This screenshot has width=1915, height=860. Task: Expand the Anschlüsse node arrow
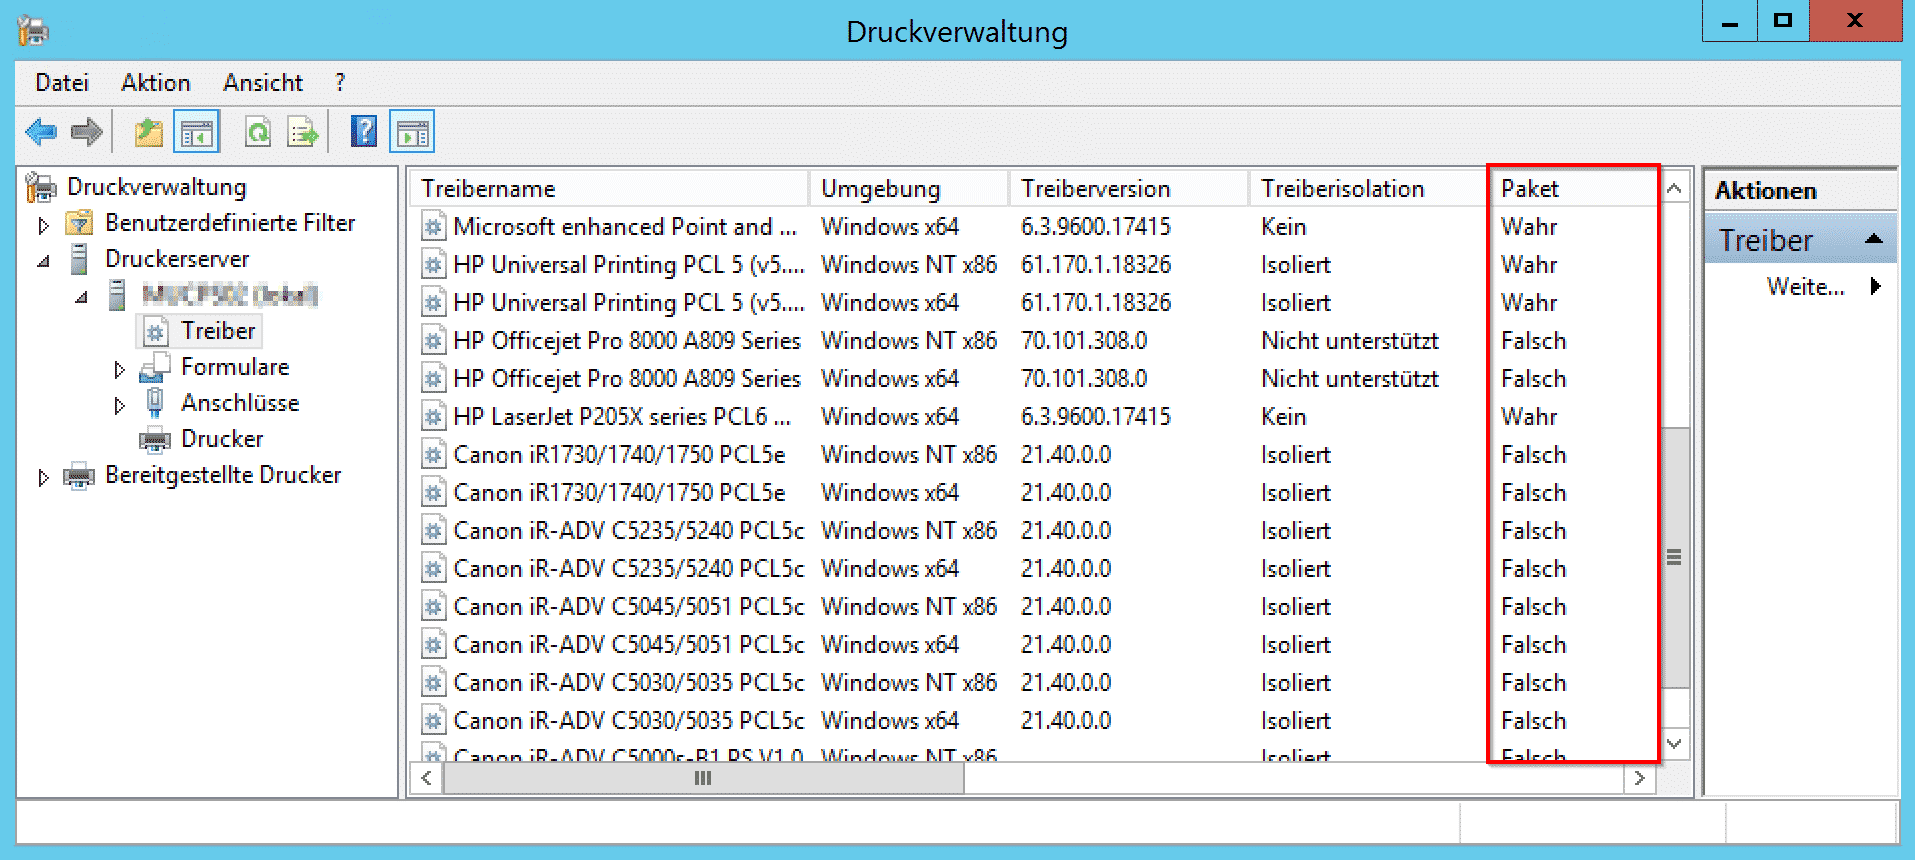119,405
